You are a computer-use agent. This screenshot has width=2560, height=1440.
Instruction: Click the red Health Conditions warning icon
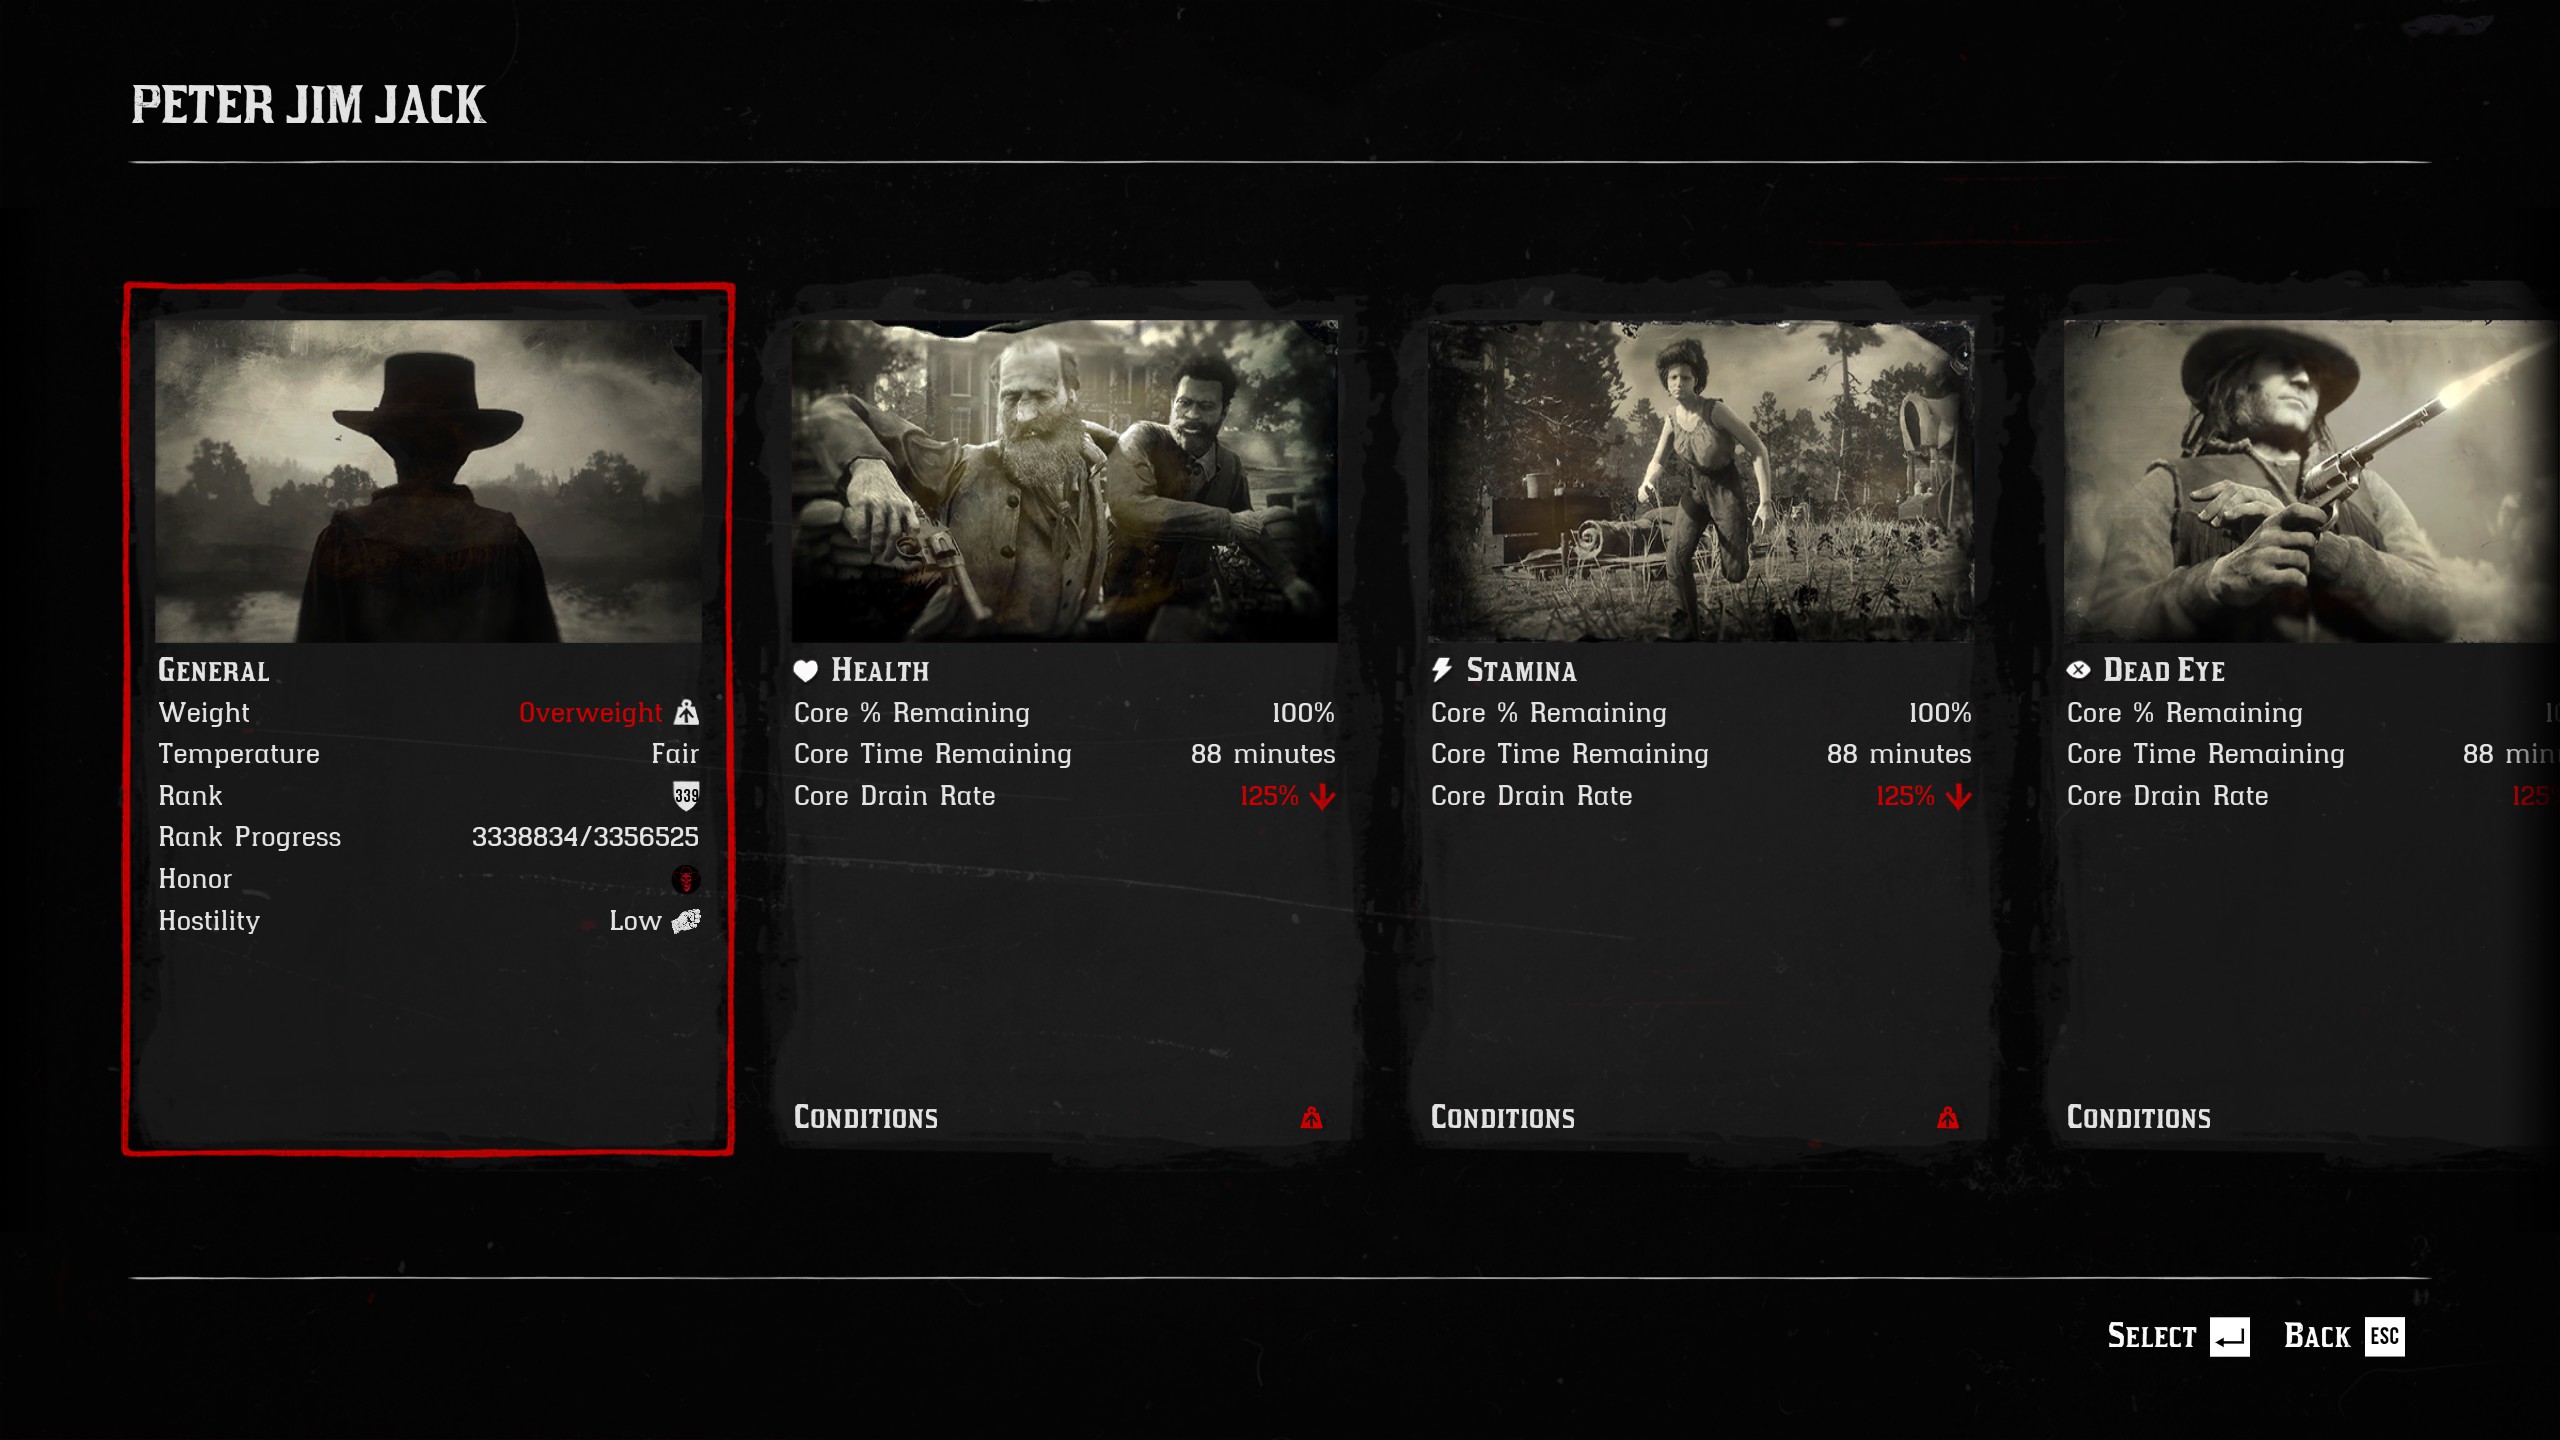point(1311,1117)
